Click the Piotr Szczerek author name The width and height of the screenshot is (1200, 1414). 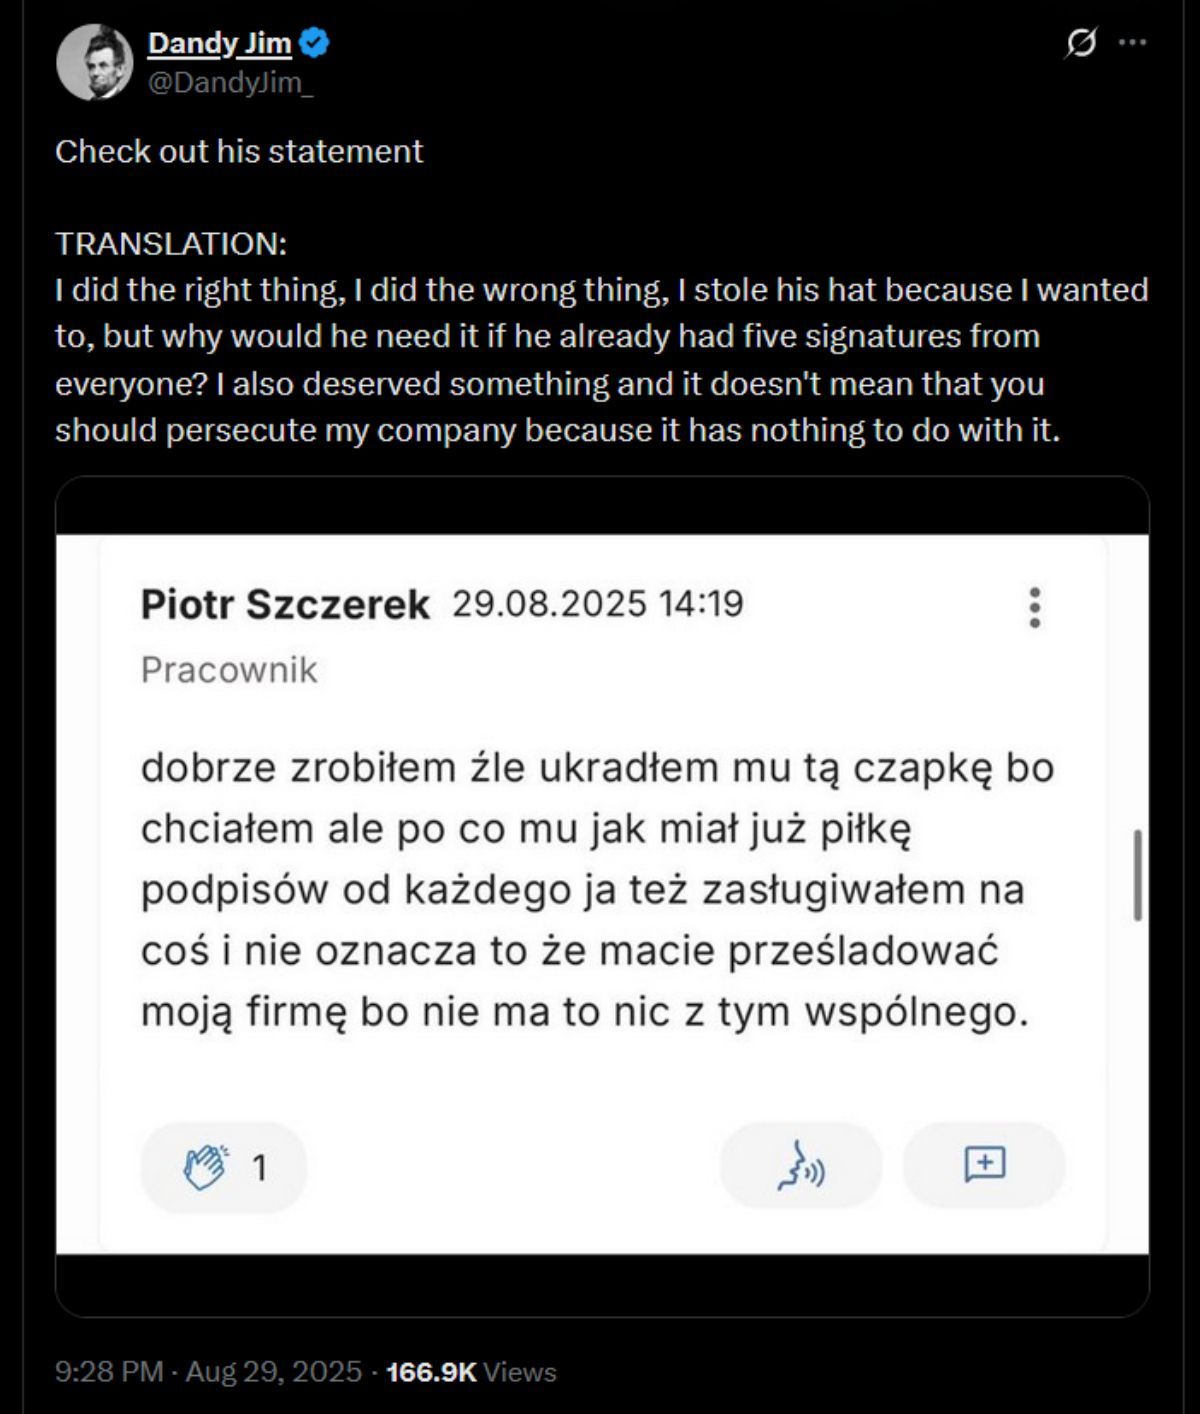[x=285, y=605]
